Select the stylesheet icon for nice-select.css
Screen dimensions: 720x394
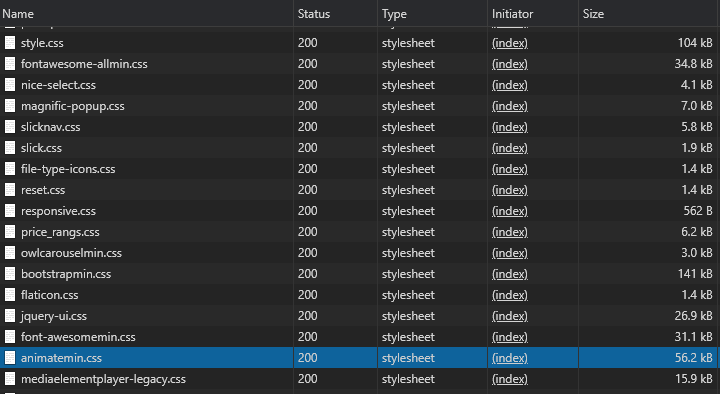click(x=10, y=85)
